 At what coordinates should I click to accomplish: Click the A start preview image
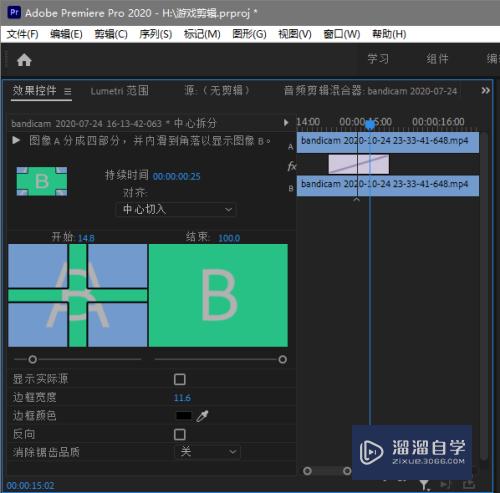pos(78,295)
